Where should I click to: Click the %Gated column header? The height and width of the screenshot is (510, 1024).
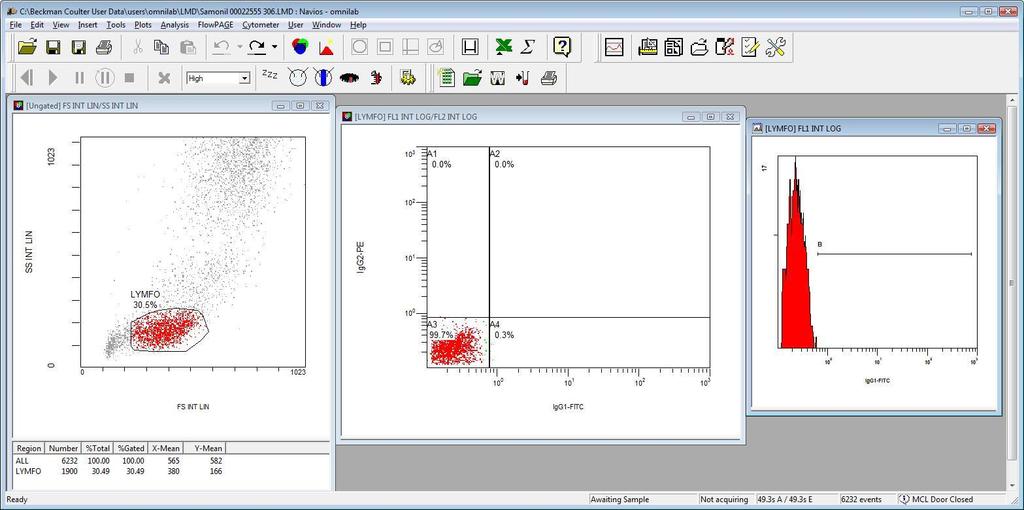(x=130, y=448)
